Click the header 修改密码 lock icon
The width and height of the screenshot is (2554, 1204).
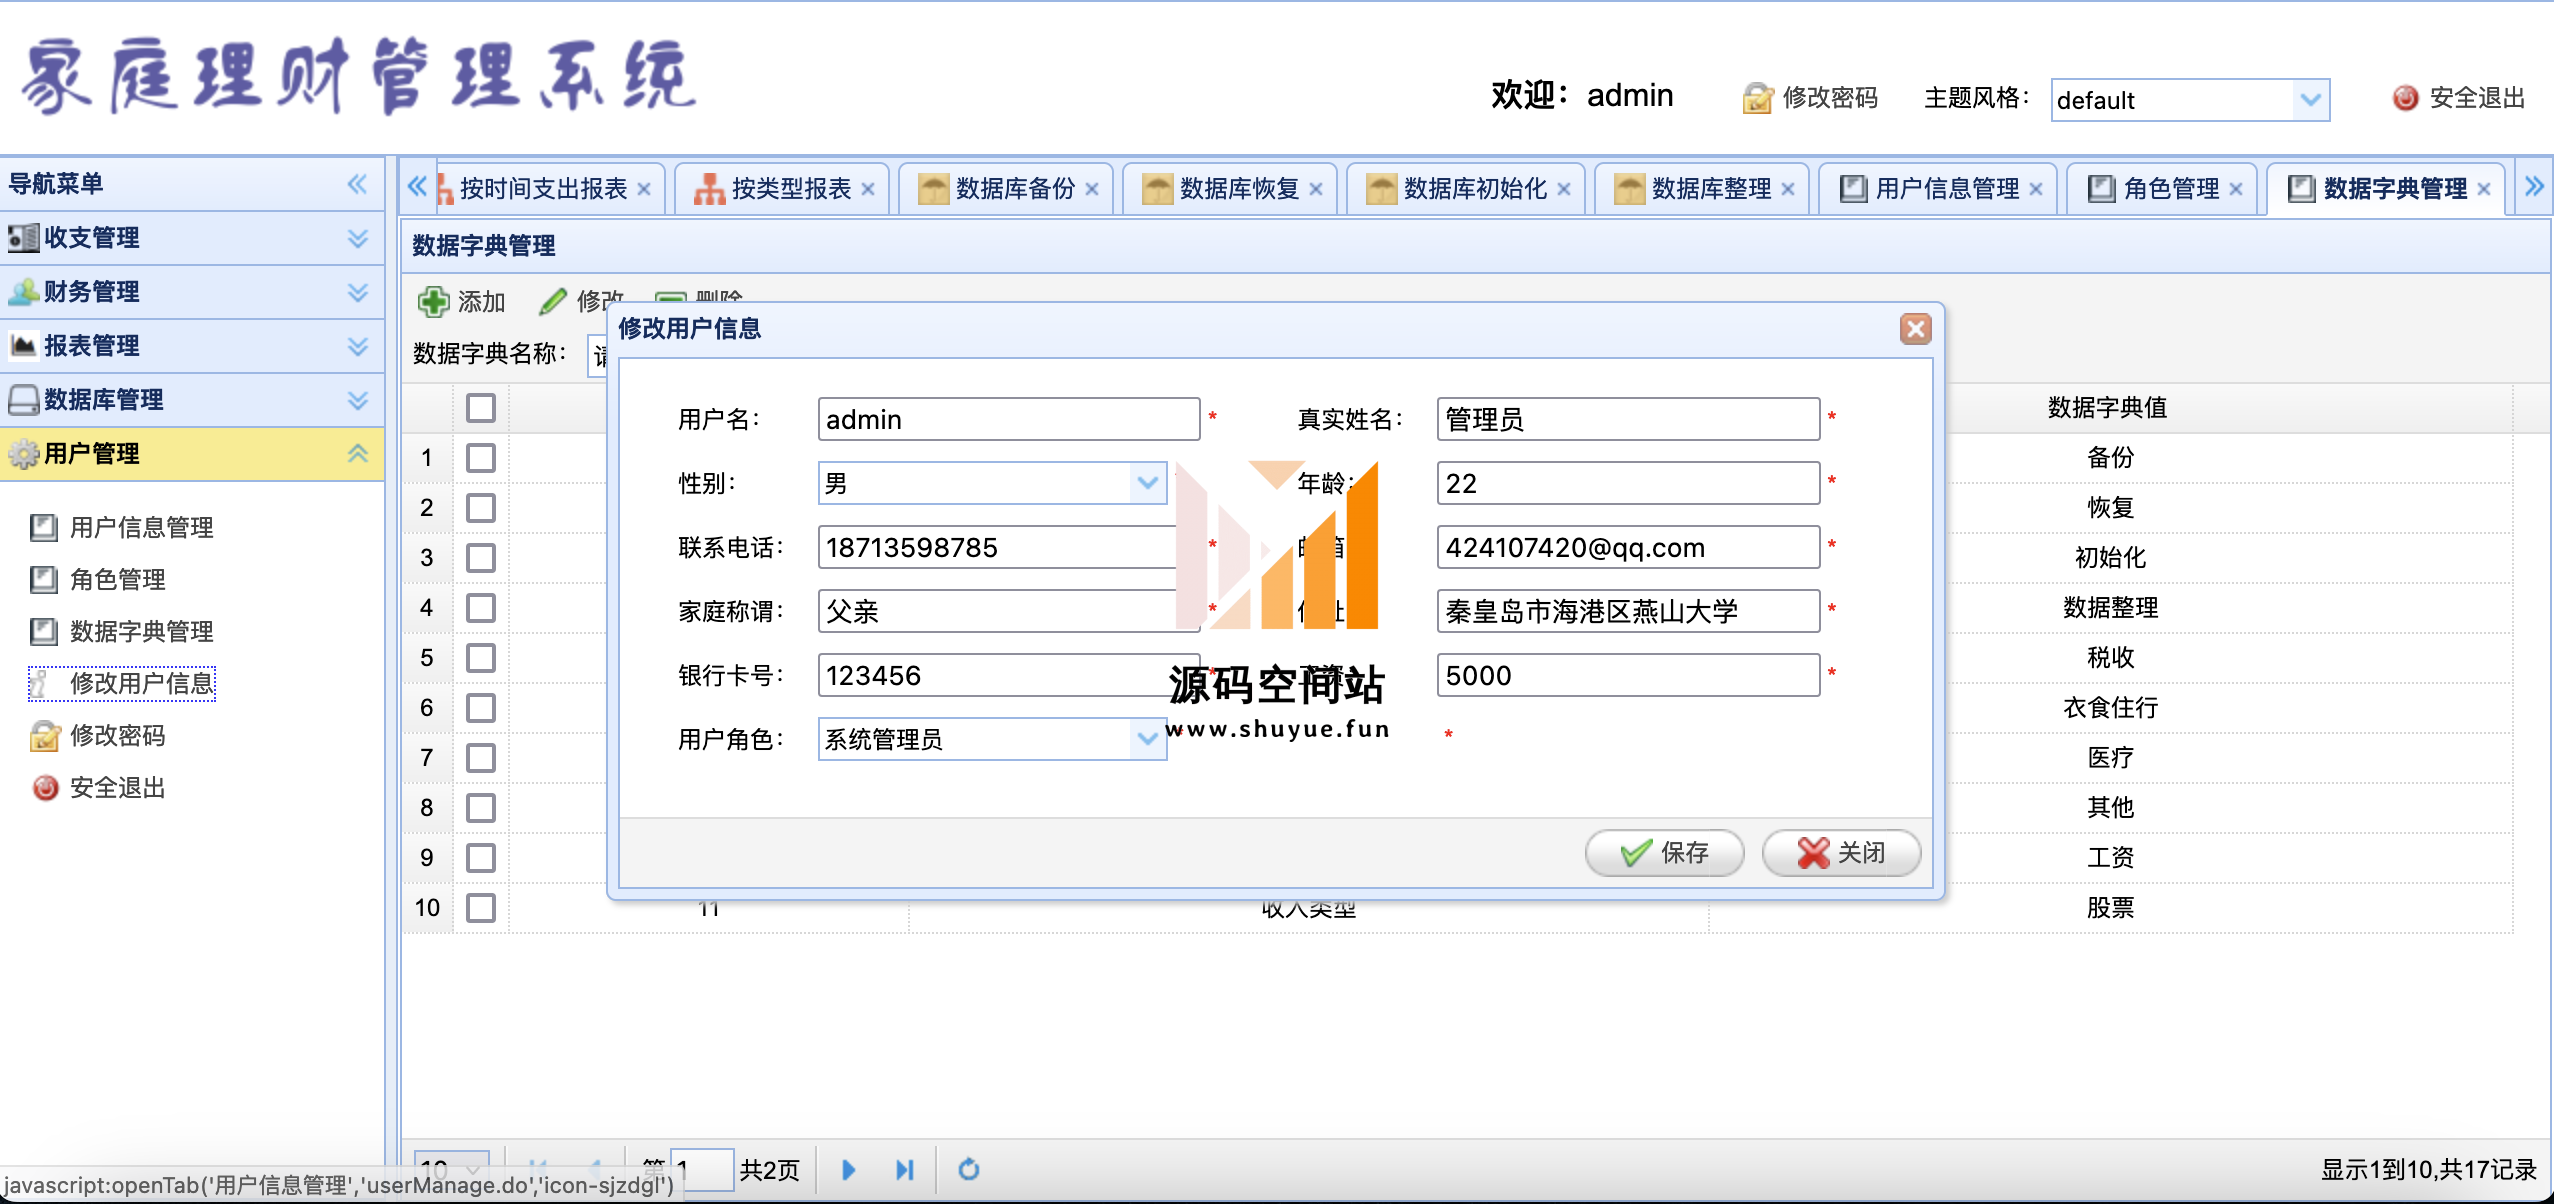(1757, 98)
